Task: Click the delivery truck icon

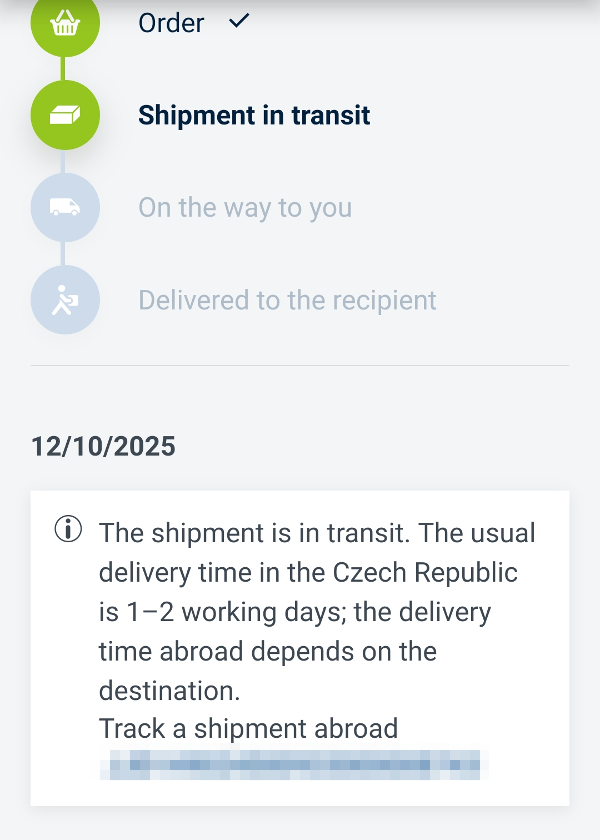Action: tap(65, 207)
